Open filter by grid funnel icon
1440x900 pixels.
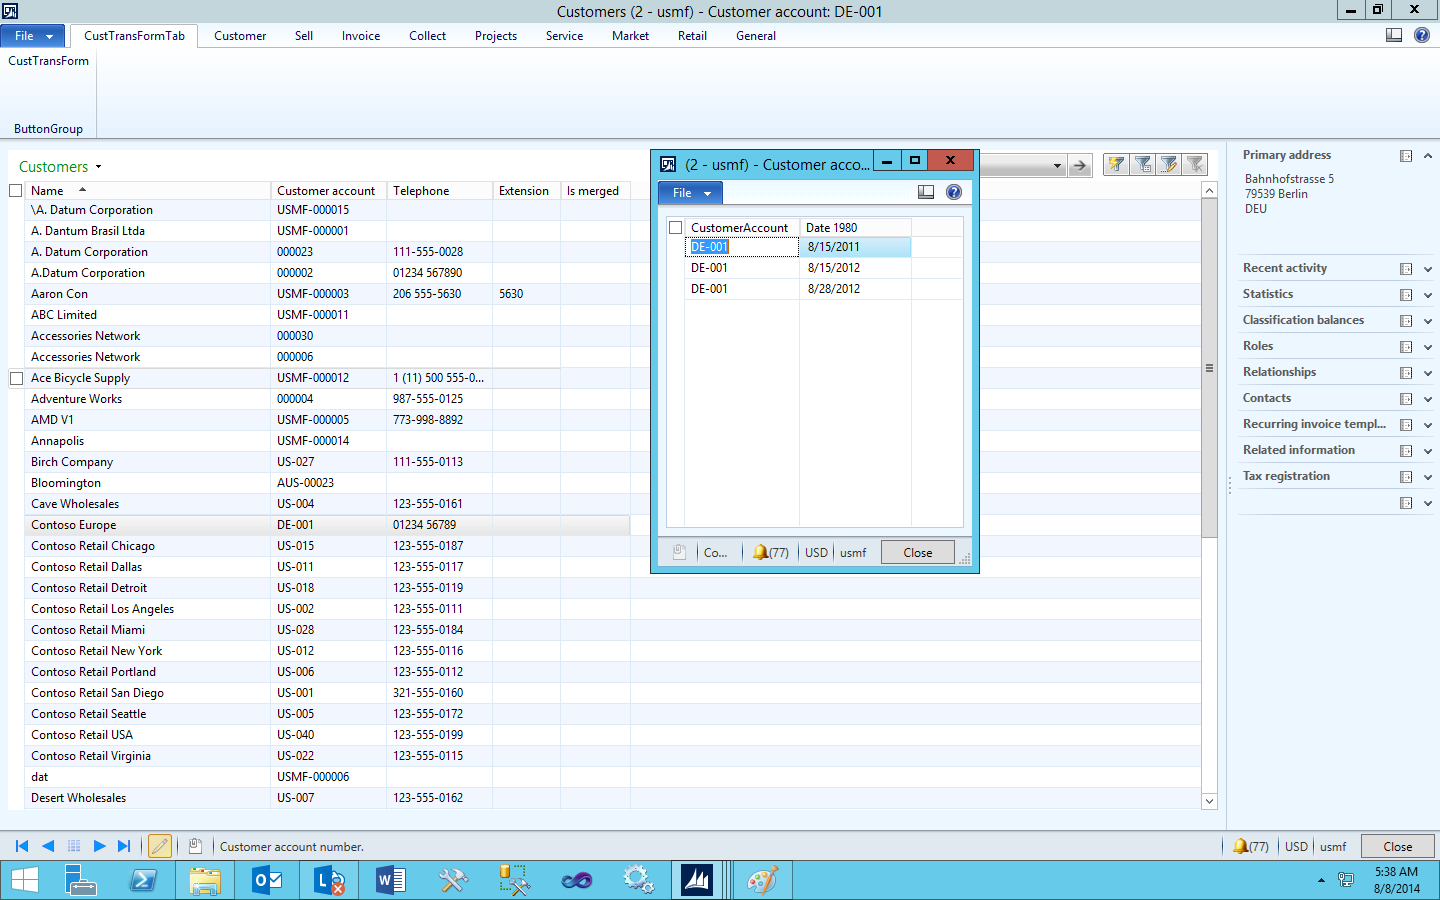(1142, 165)
